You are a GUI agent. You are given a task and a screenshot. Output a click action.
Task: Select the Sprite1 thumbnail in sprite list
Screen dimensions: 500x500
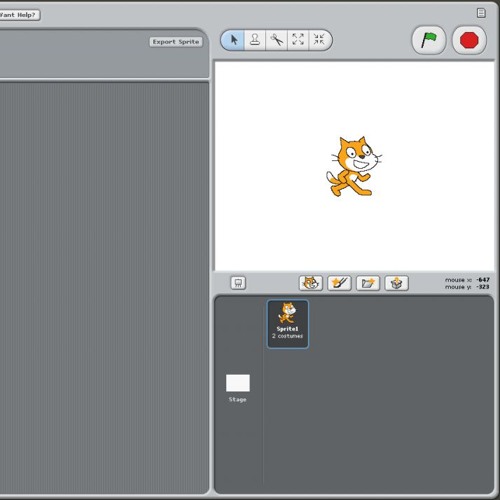[x=288, y=324]
